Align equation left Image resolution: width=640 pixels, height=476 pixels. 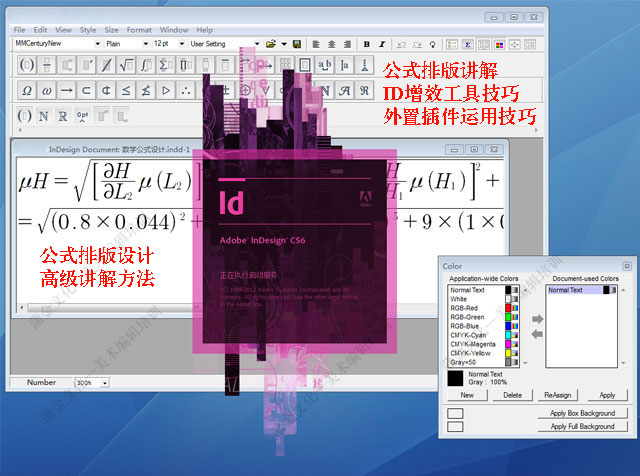point(316,44)
